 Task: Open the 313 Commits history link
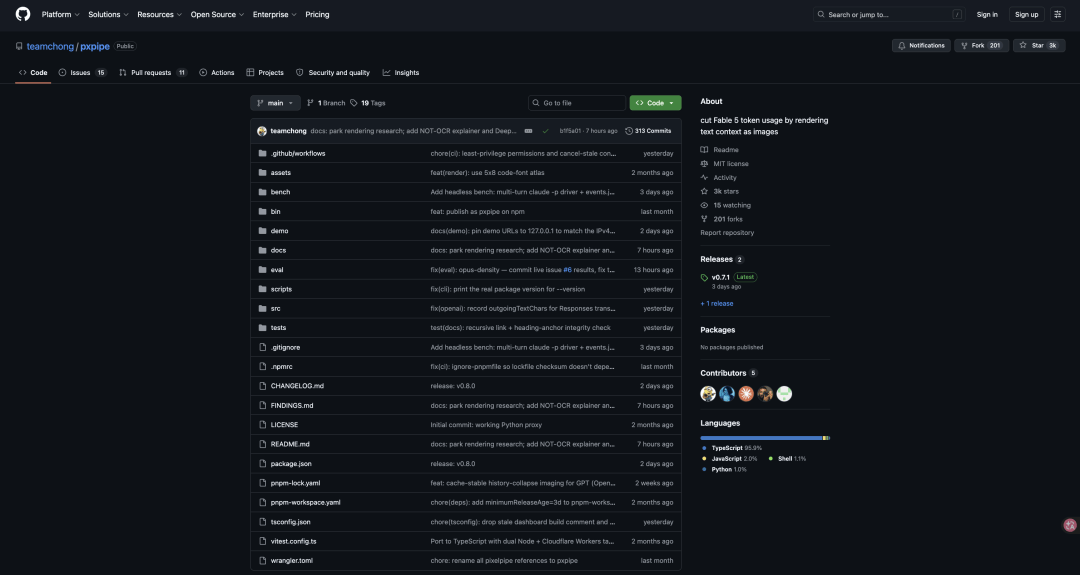(x=648, y=131)
